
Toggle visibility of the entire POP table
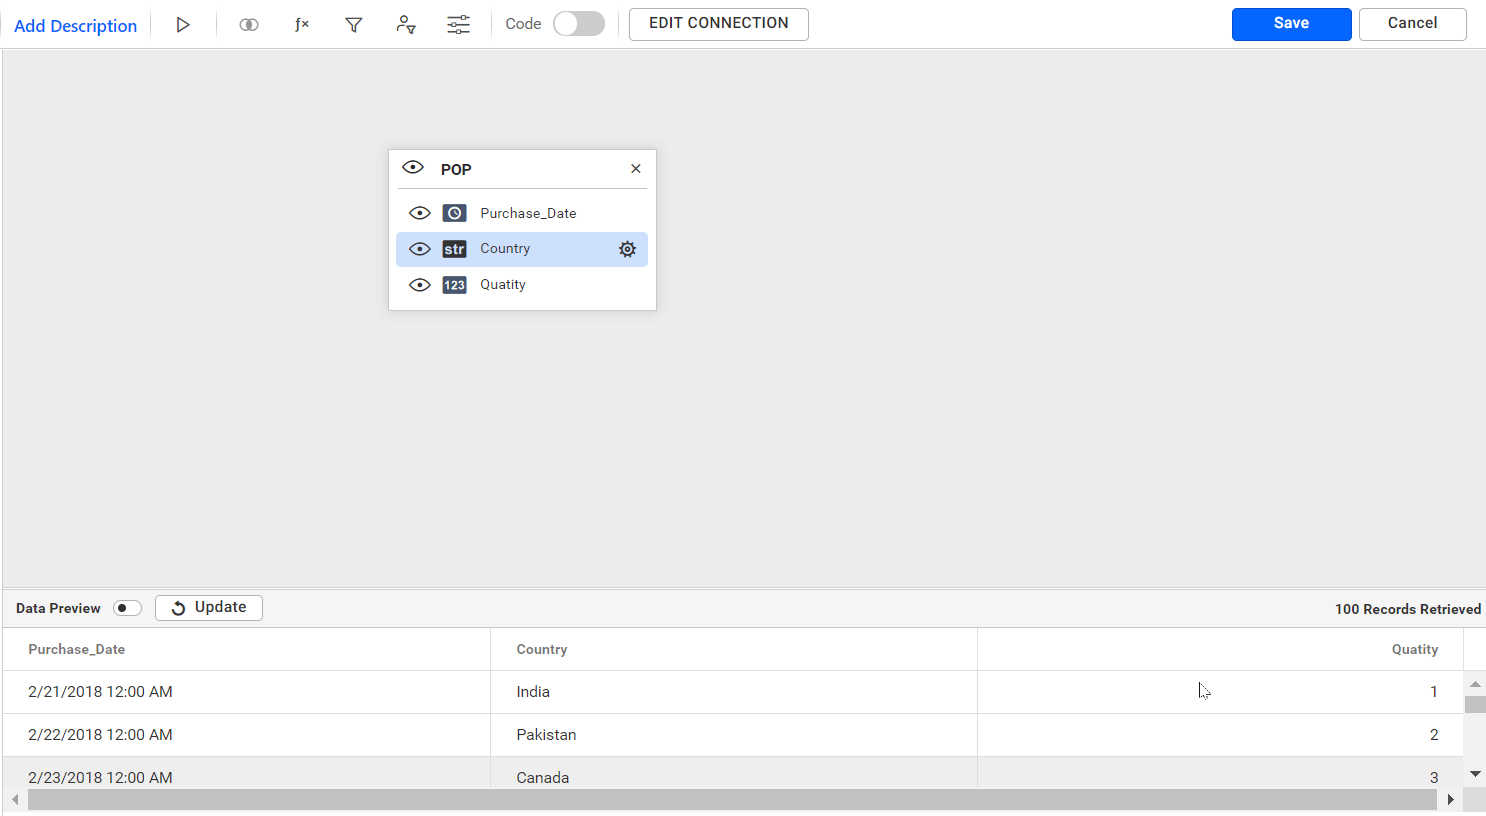coord(412,167)
